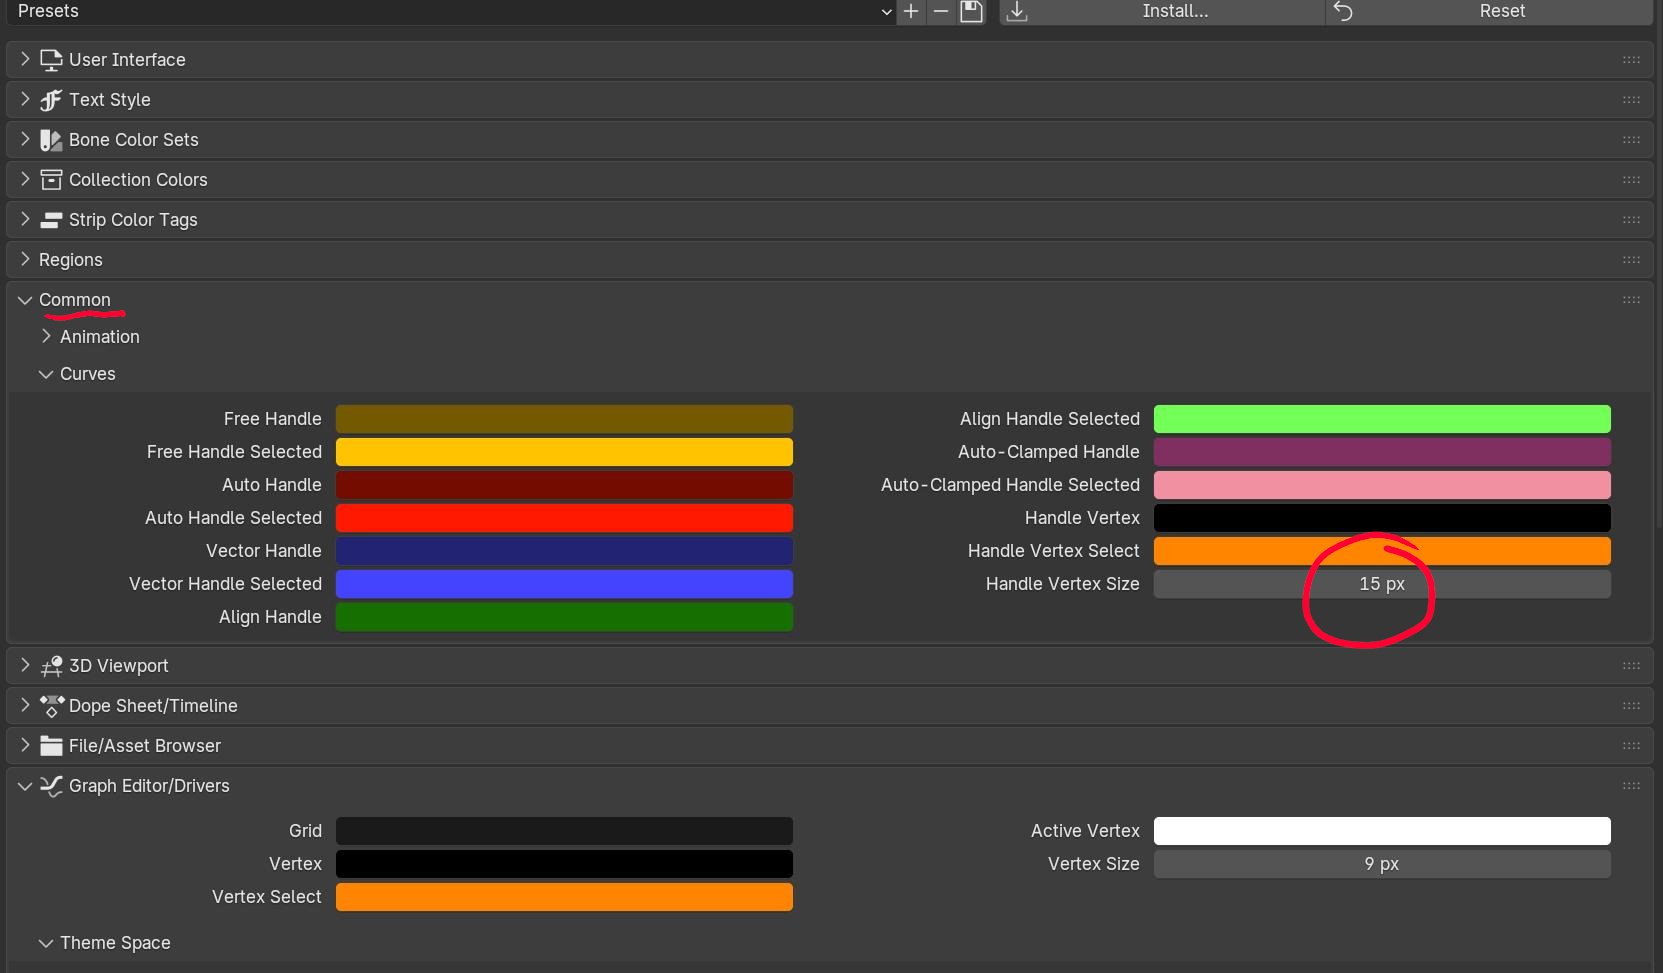1663x973 pixels.
Task: Click the Collection Colors archive icon
Action: tap(51, 180)
